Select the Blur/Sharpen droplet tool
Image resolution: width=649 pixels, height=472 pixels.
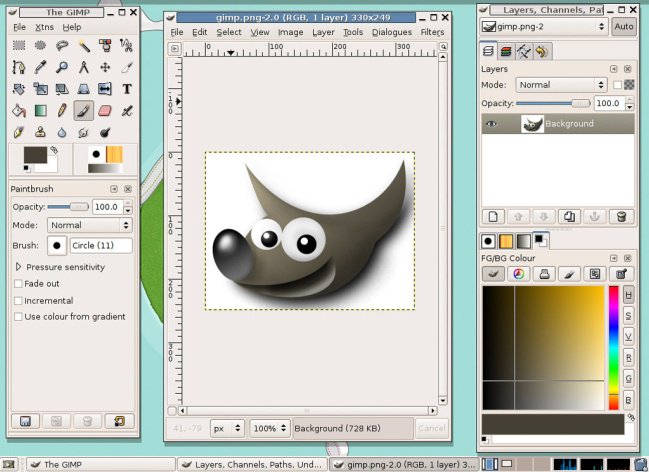point(62,132)
